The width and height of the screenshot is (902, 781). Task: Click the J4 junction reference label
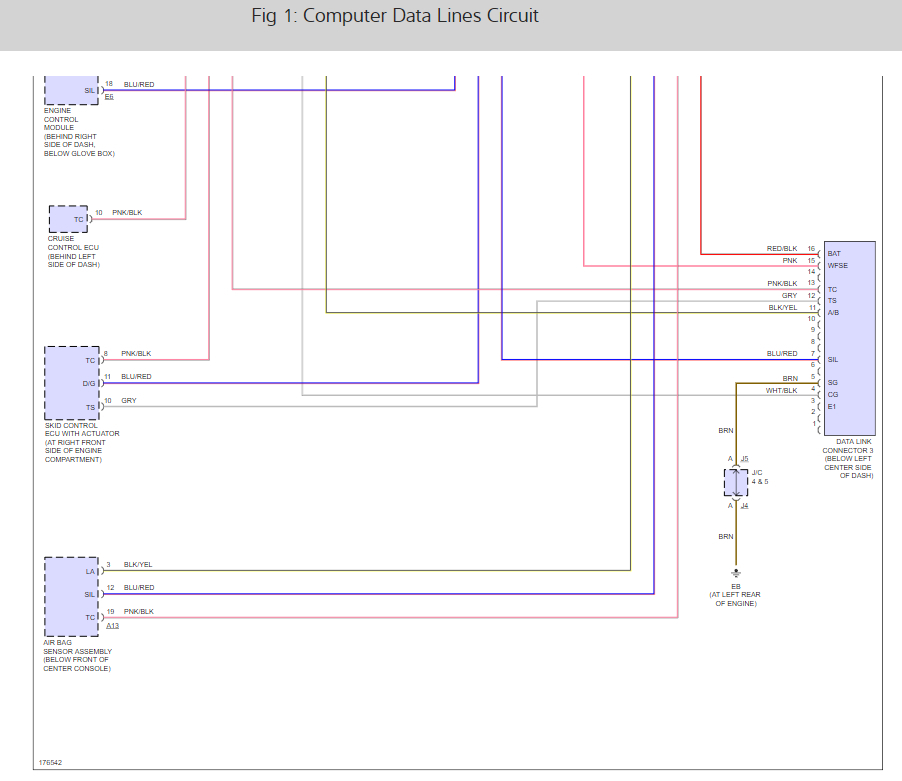pyautogui.click(x=744, y=506)
